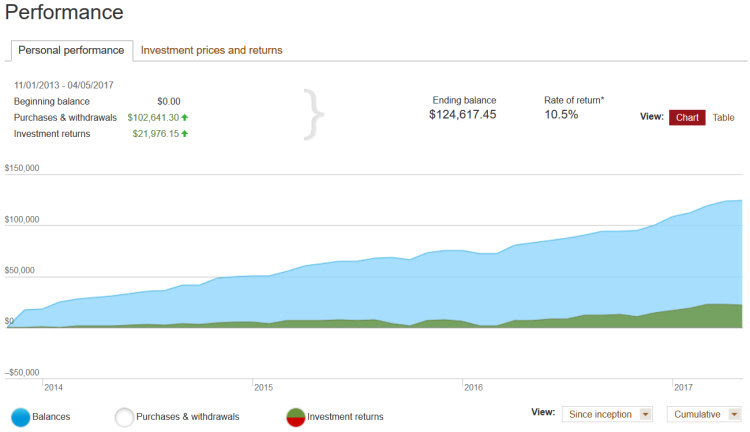This screenshot has height=432, width=750.
Task: Click the 2016 axis label
Action: 474,388
